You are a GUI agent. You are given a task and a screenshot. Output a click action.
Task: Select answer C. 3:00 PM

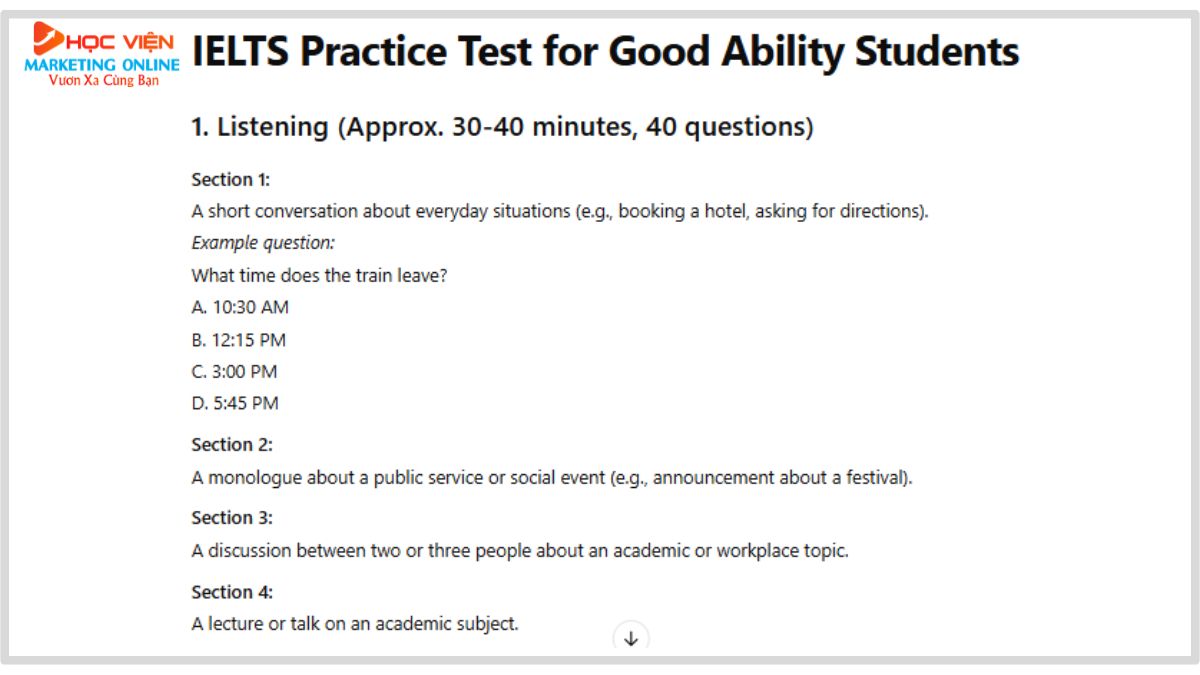click(235, 372)
